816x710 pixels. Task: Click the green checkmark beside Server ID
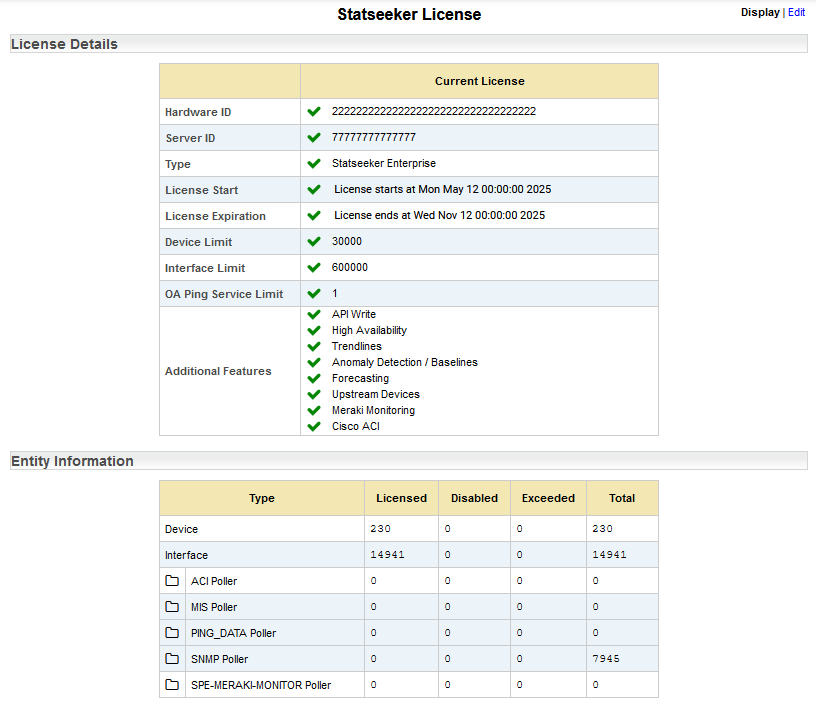[314, 137]
